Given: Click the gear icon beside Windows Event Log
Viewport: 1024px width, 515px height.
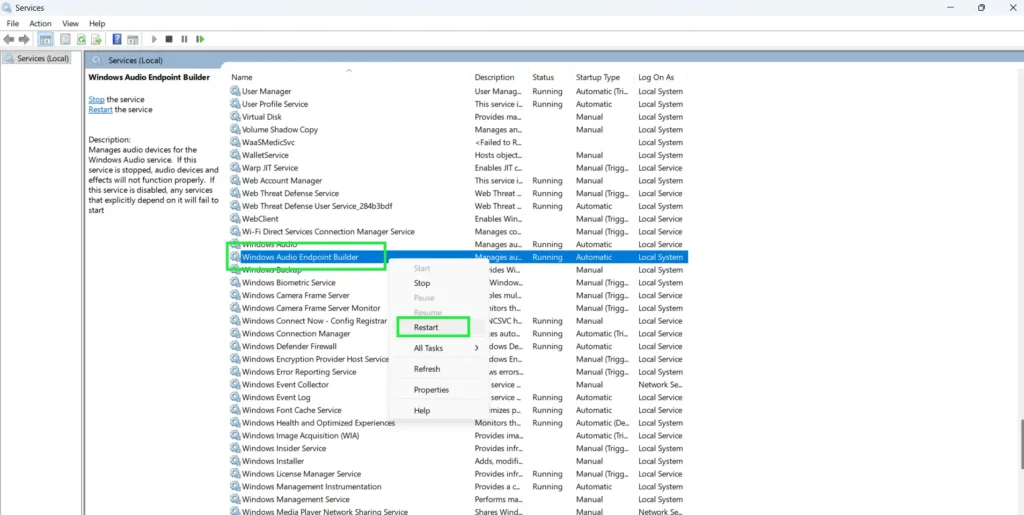Looking at the screenshot, I should tap(235, 398).
